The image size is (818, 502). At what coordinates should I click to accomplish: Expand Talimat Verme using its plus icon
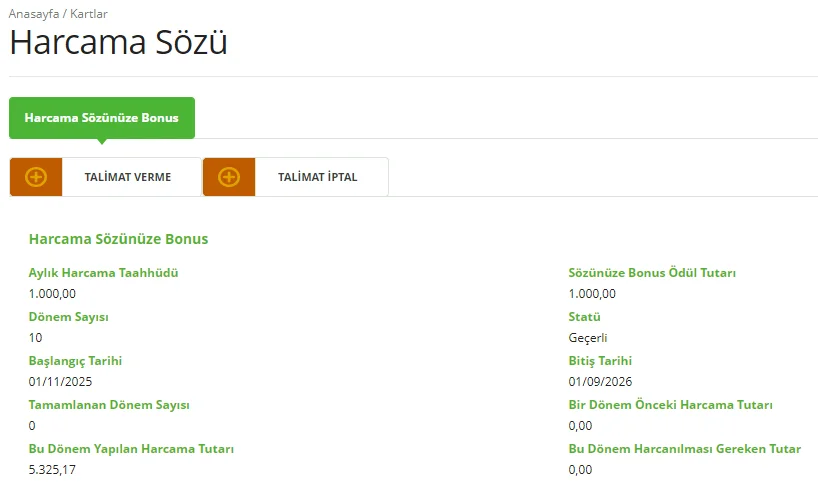coord(36,177)
